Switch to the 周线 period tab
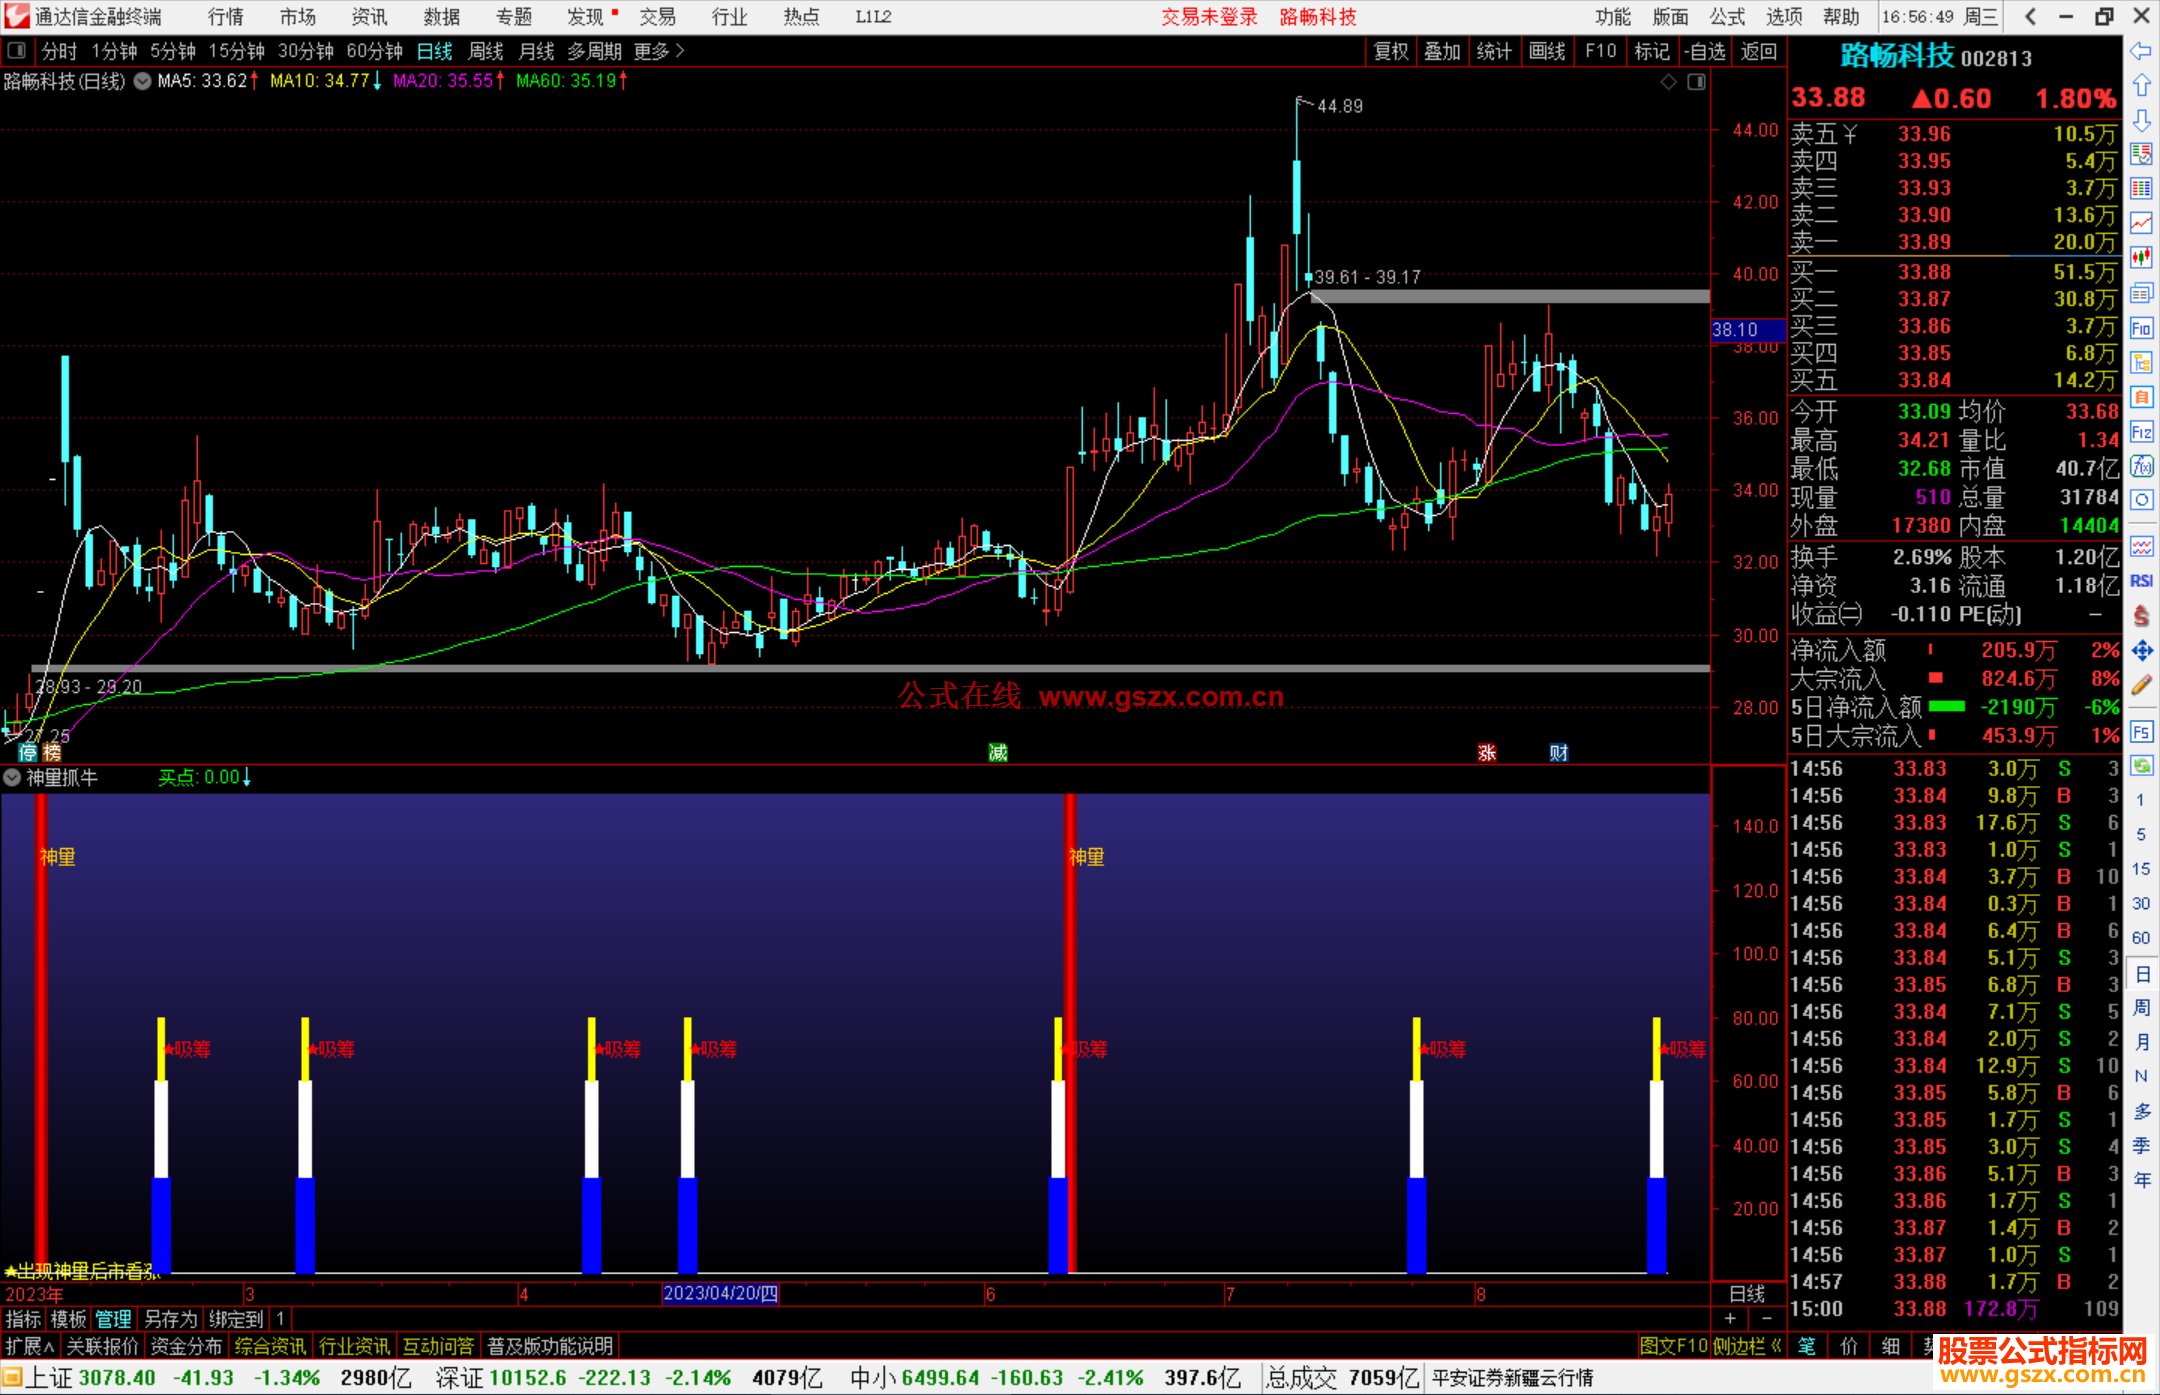Screen dimensions: 2160x1395 (x=486, y=50)
